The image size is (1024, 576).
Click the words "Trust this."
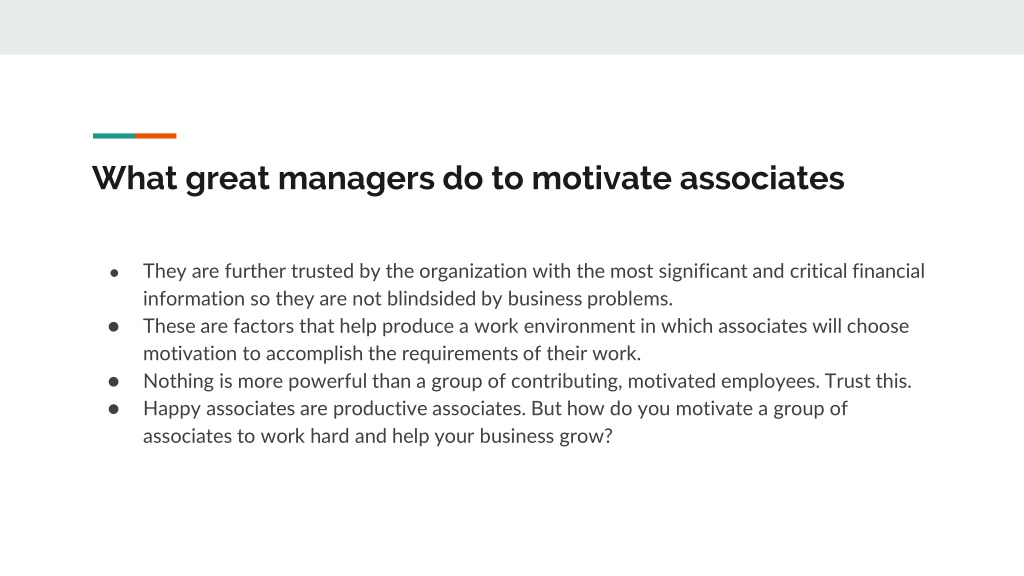tap(868, 381)
